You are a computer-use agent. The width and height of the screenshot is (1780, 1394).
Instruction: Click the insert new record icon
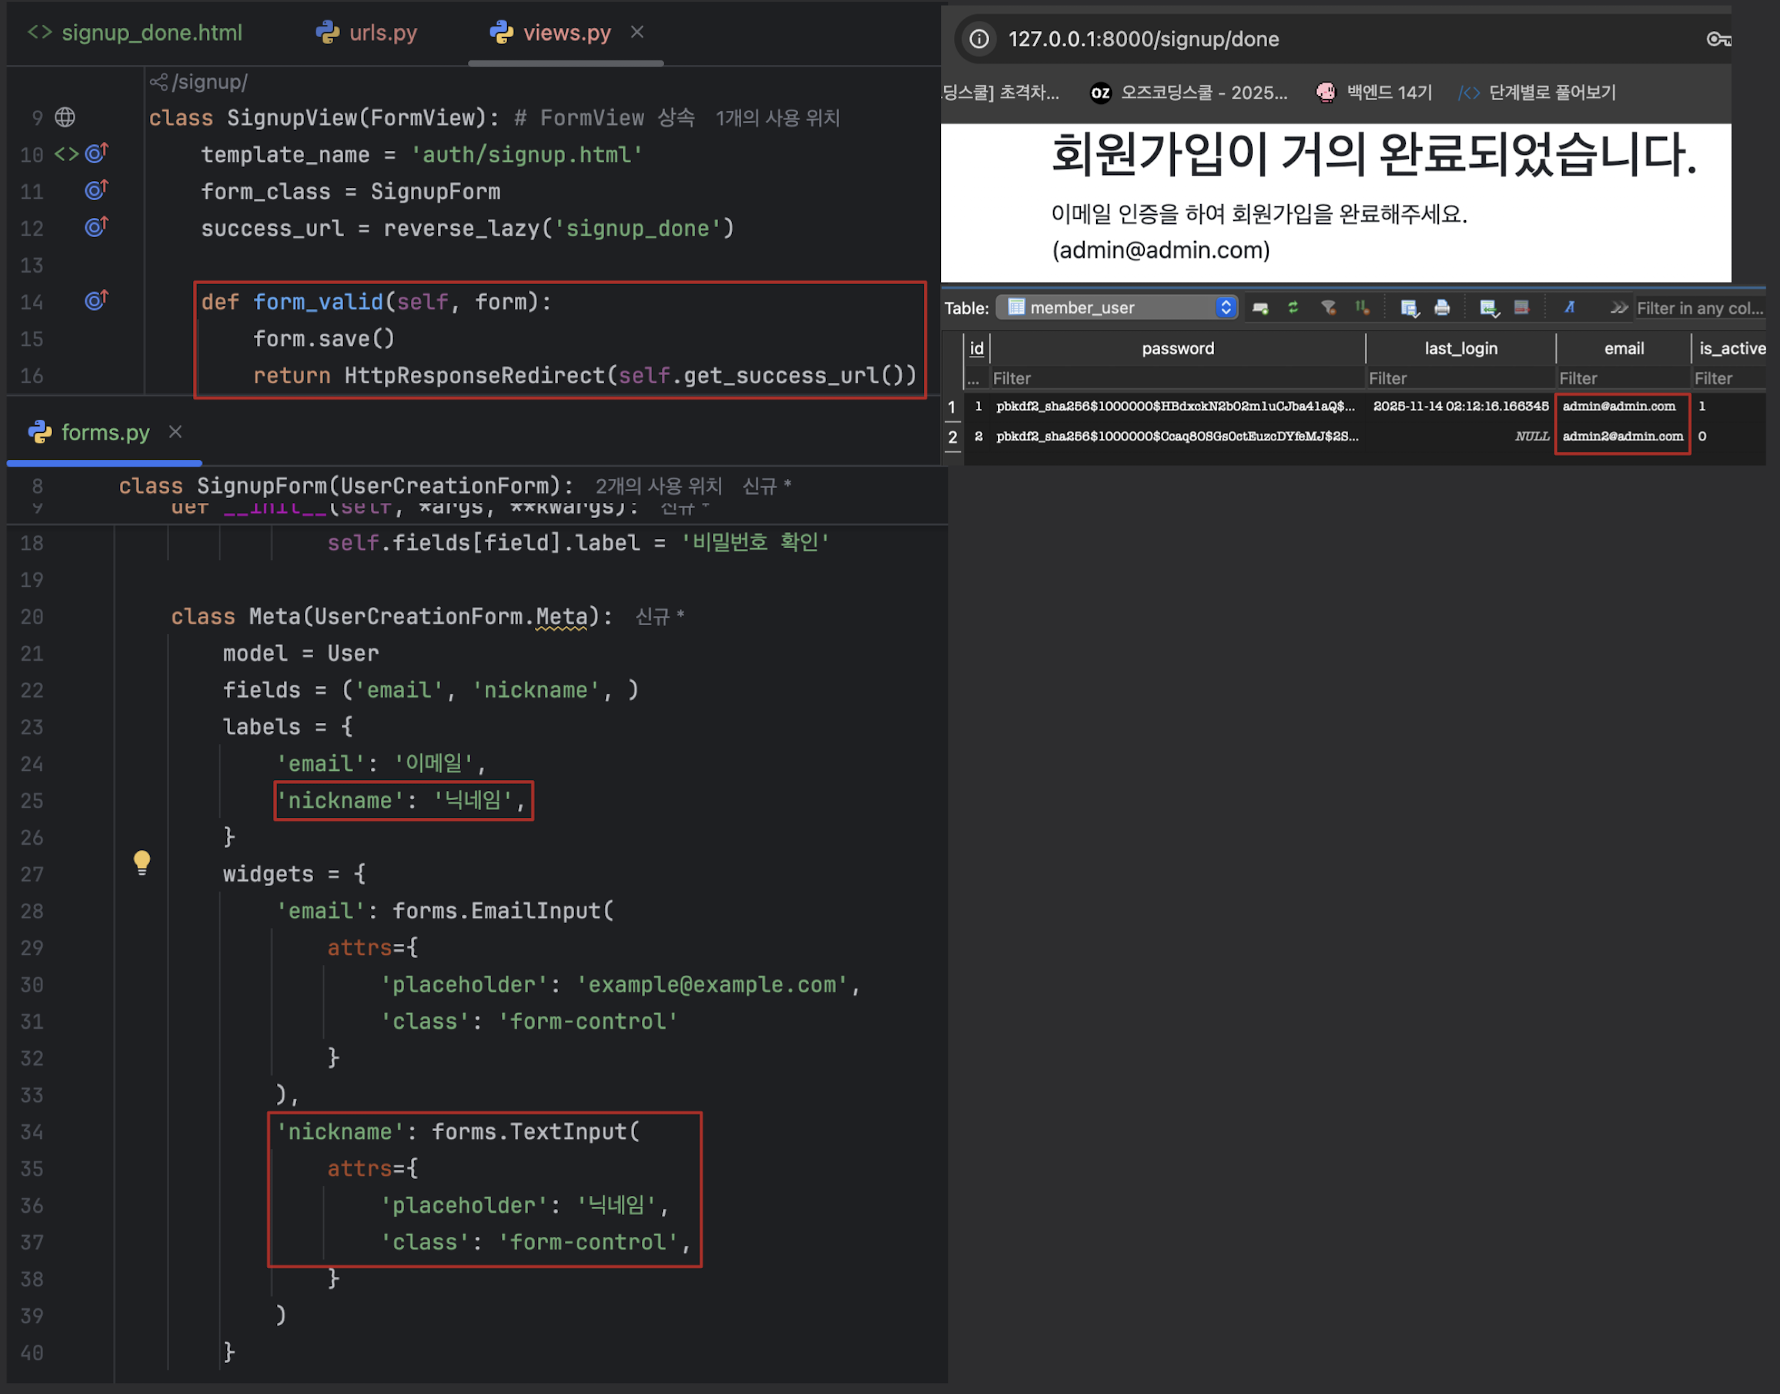point(1489,308)
